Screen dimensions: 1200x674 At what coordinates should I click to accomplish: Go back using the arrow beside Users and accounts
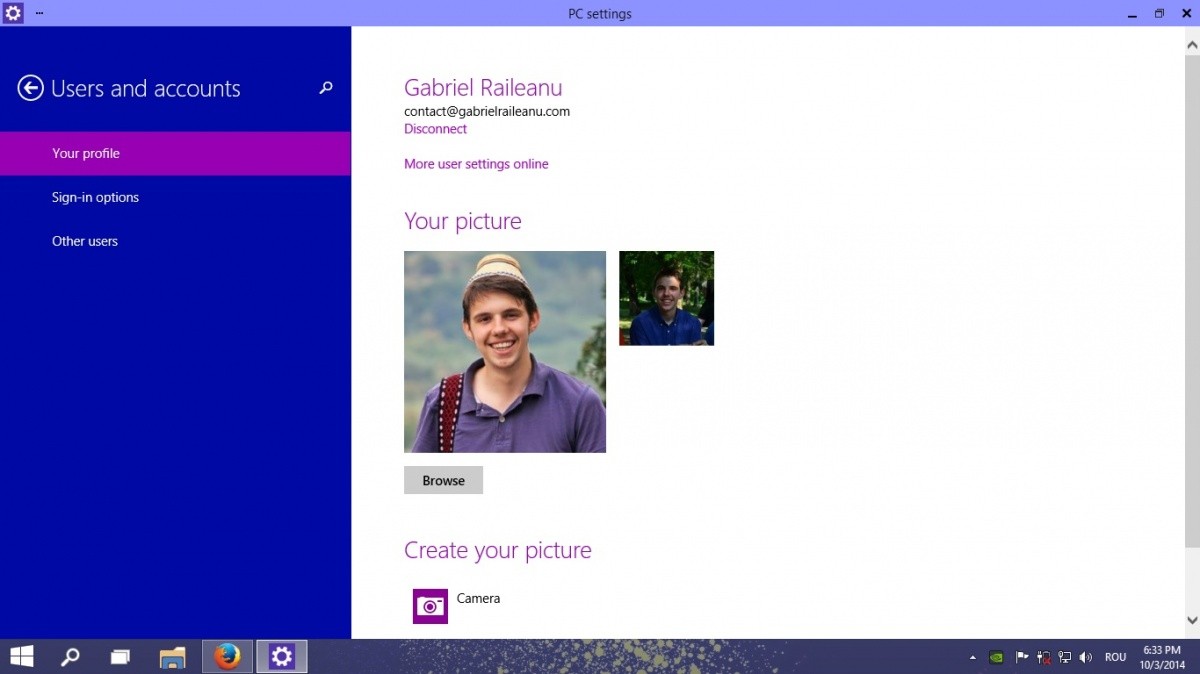tap(31, 88)
